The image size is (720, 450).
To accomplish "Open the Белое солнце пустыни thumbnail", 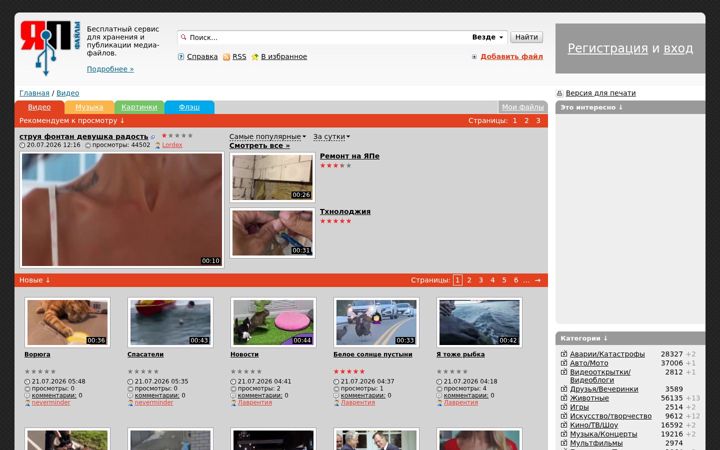I will [376, 322].
